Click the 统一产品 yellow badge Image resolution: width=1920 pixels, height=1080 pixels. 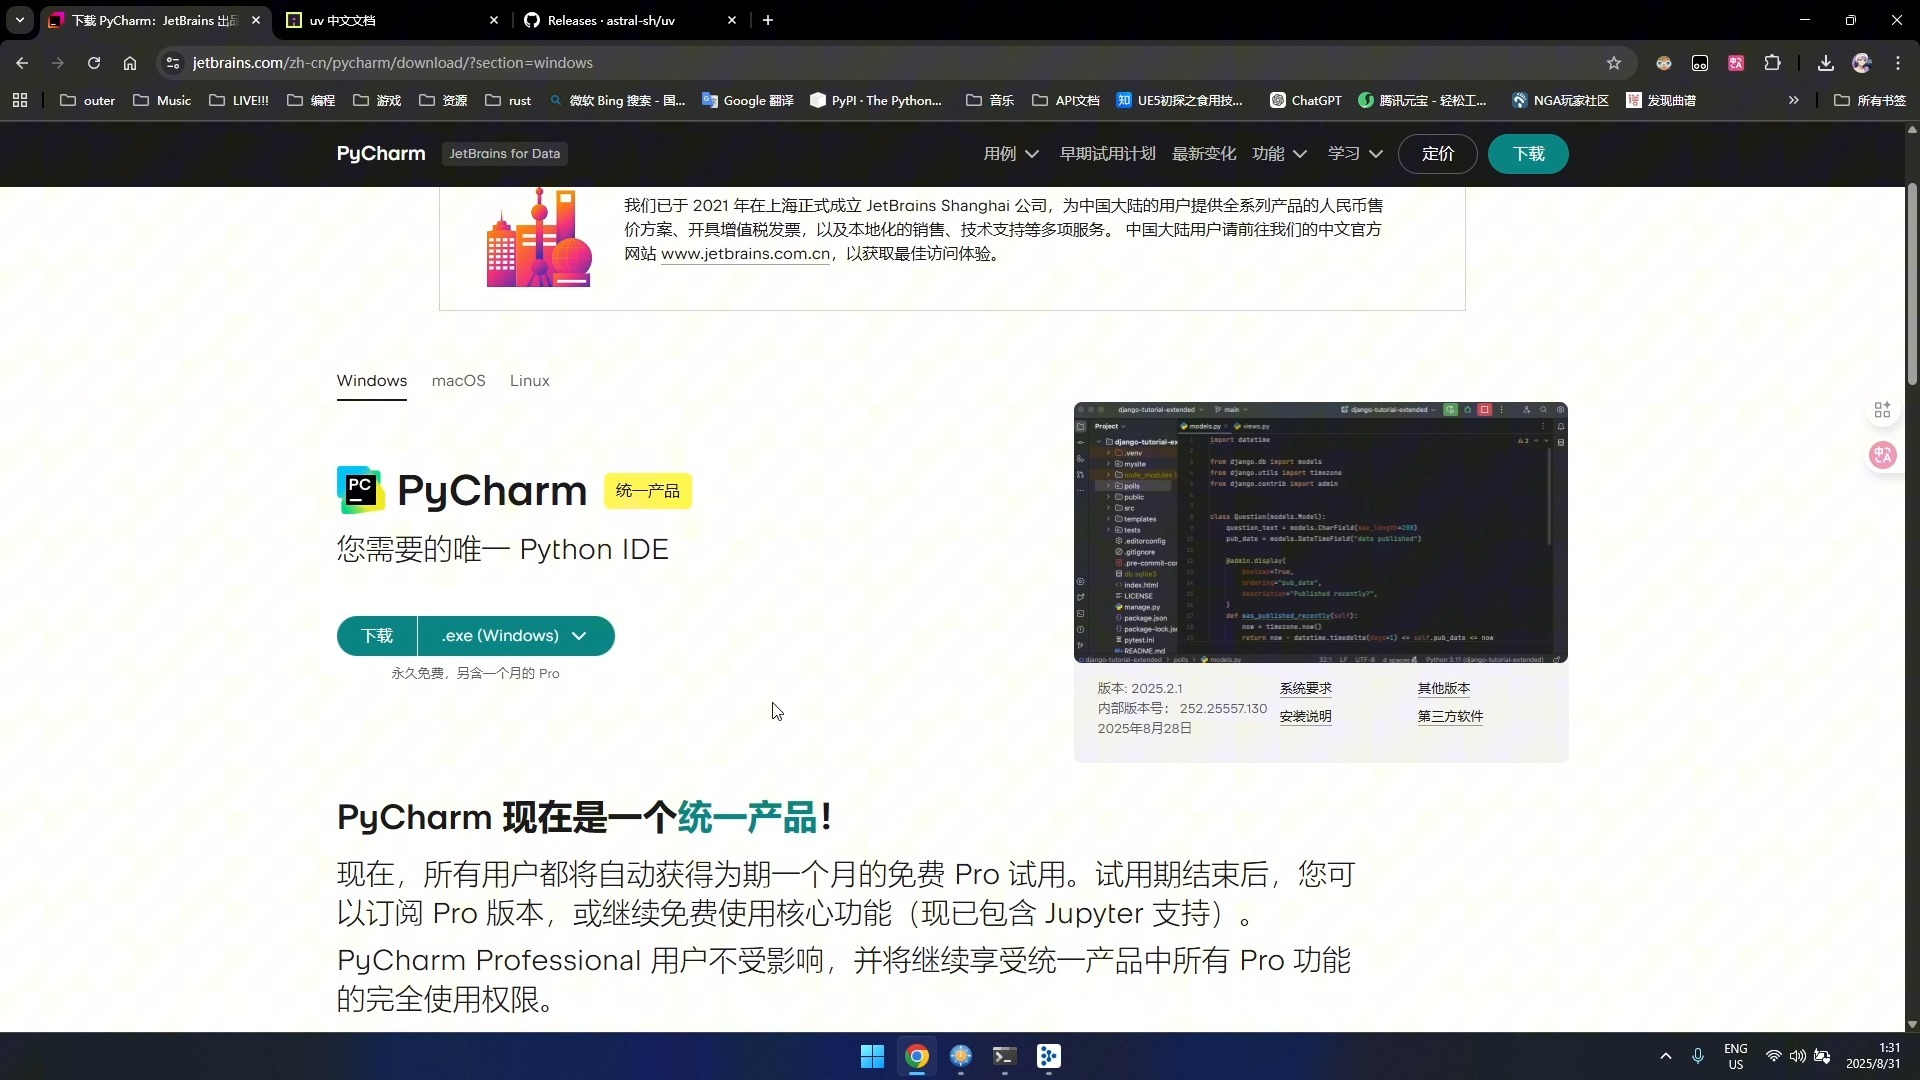tap(647, 491)
